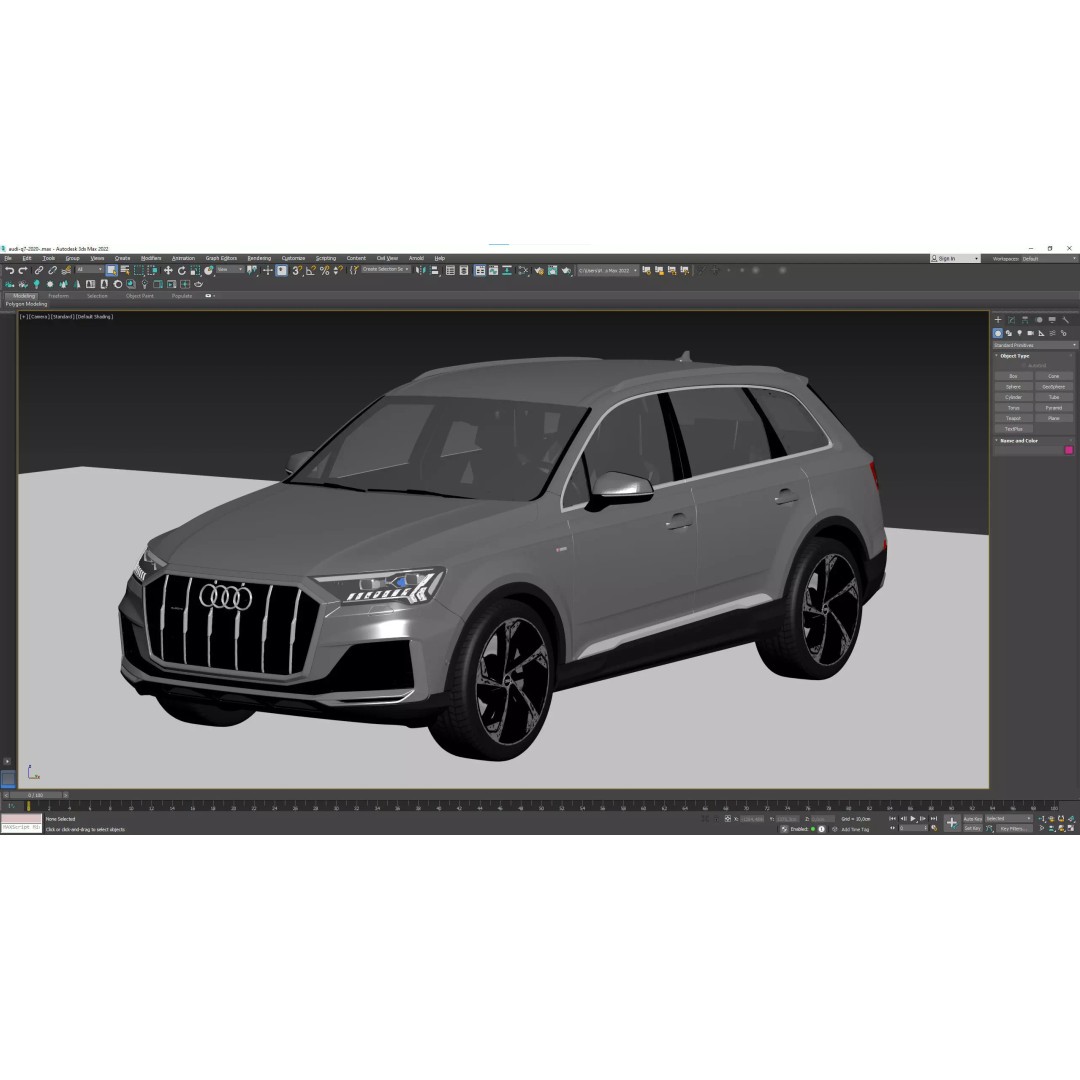Click the current frame number field

(x=913, y=829)
